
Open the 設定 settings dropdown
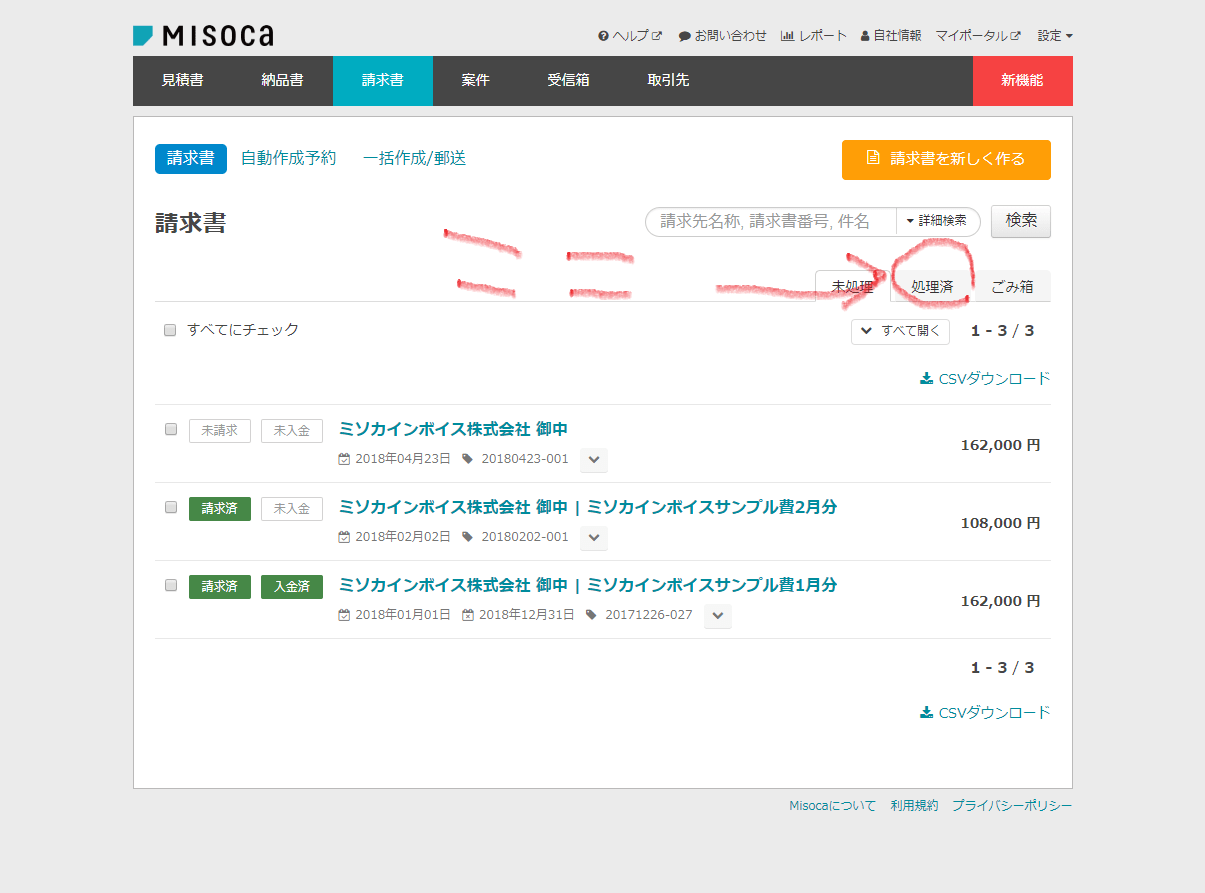pyautogui.click(x=1055, y=36)
